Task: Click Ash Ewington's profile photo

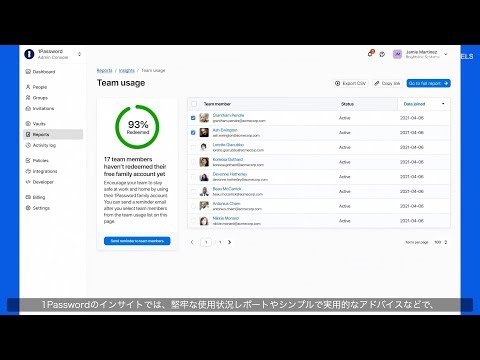Action: (204, 132)
